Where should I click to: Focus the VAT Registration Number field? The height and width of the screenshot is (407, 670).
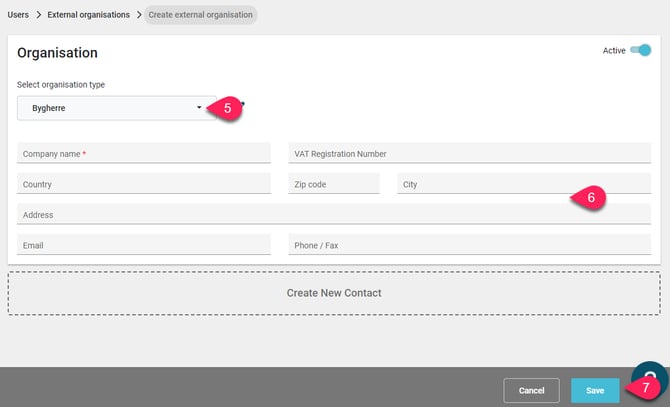coord(469,154)
